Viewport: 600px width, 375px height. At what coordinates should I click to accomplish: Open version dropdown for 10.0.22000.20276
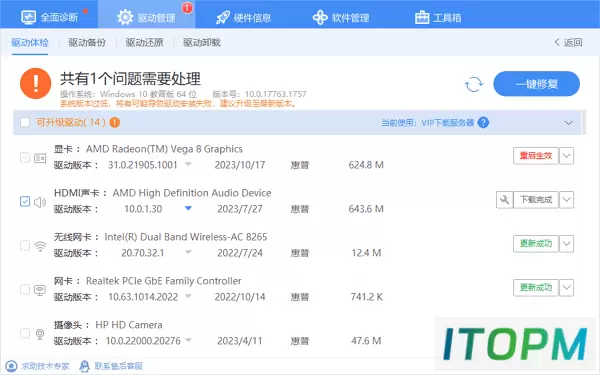click(x=188, y=340)
